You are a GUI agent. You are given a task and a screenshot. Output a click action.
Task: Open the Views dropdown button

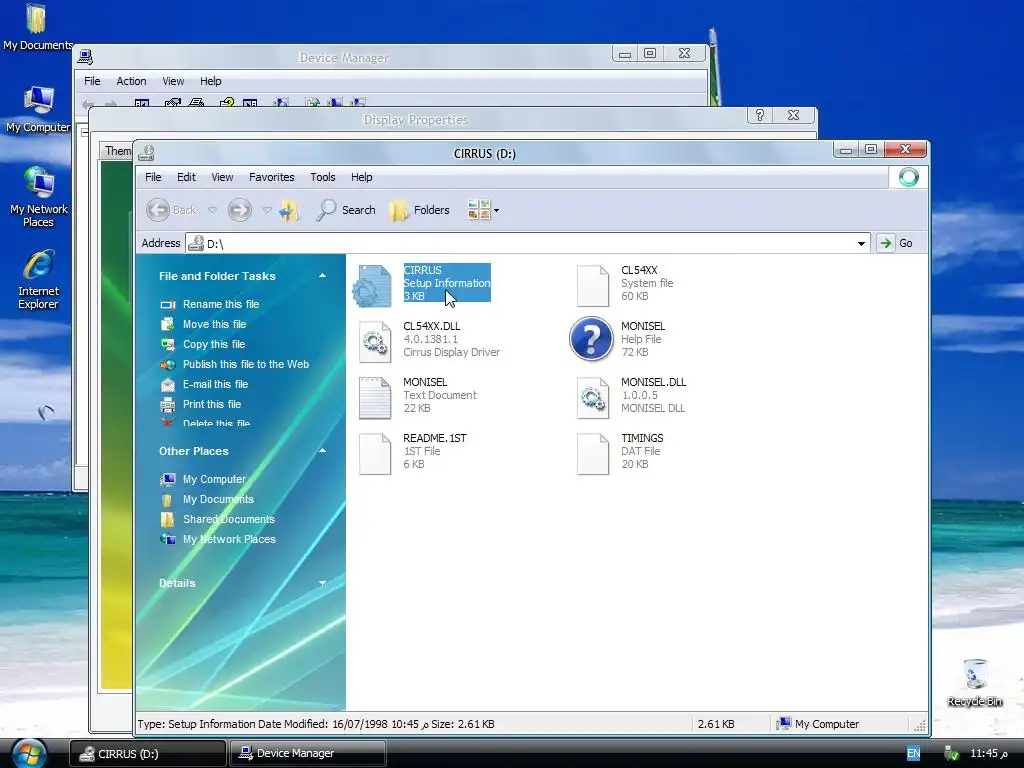483,210
